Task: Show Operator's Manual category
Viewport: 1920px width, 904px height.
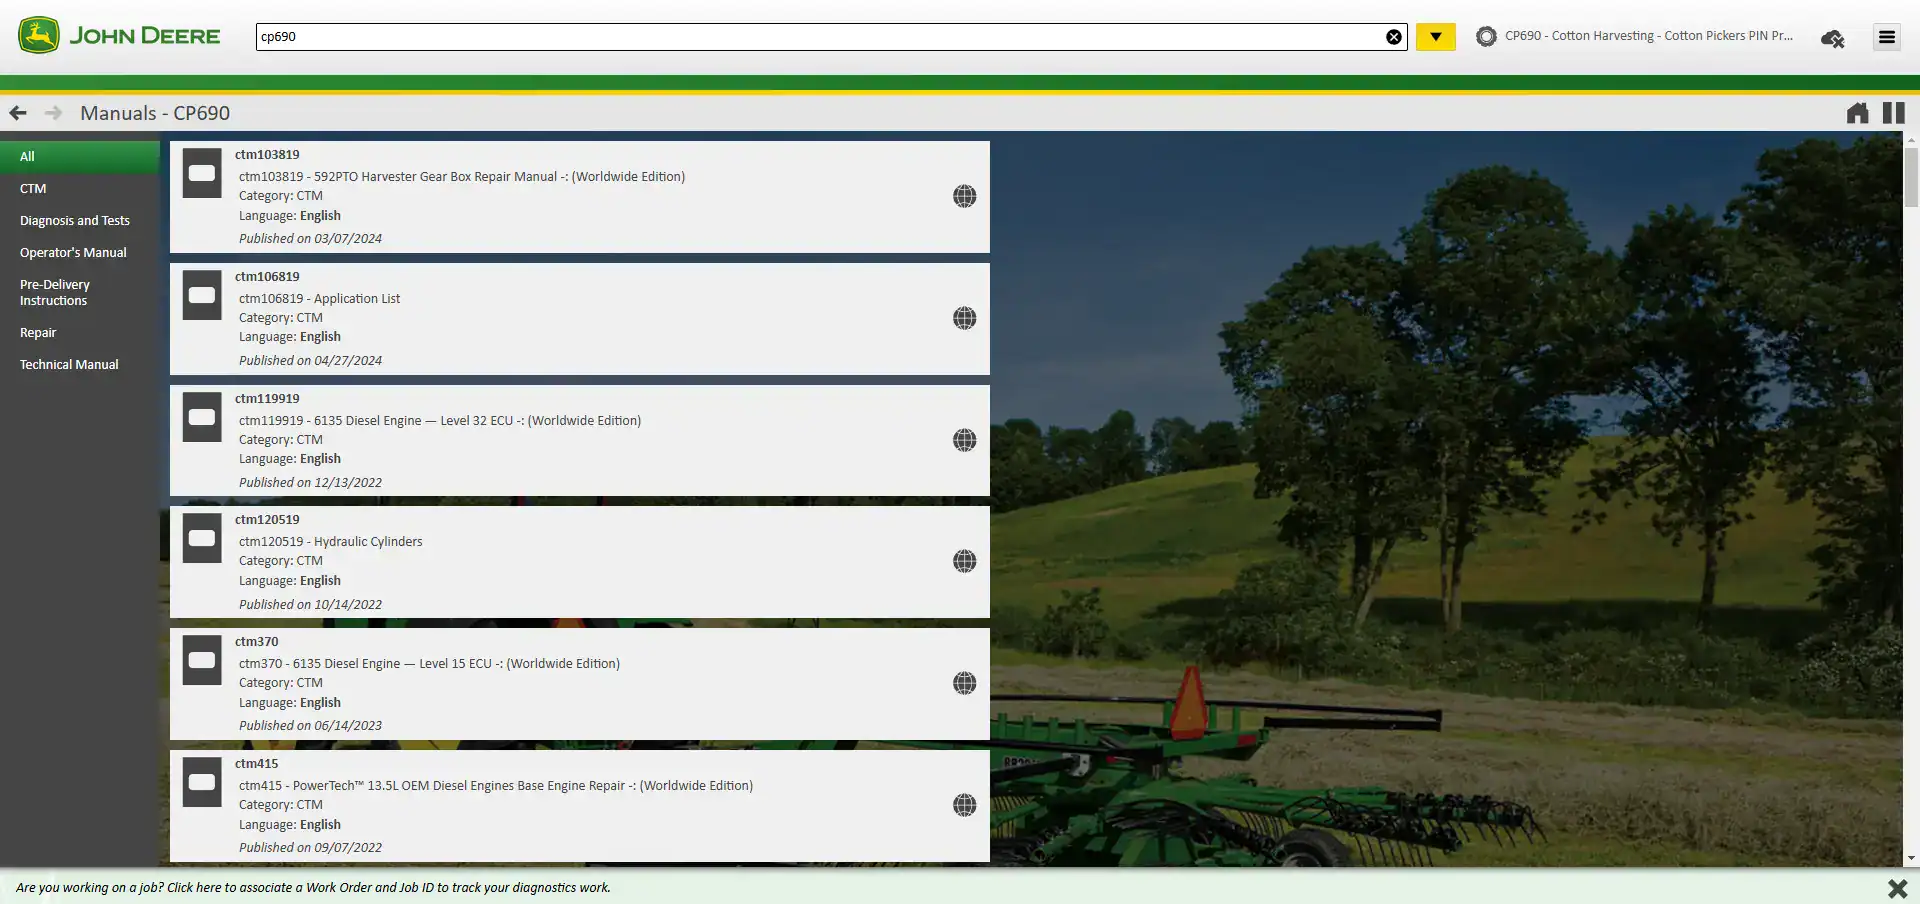Action: point(80,252)
